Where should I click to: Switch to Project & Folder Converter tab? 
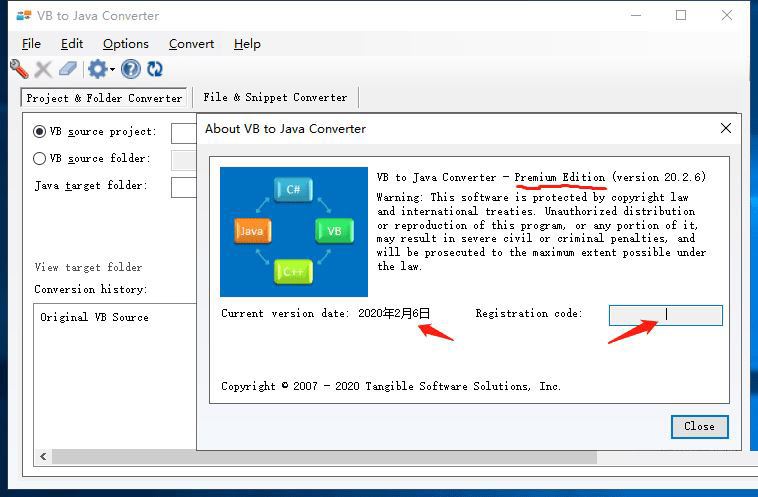pyautogui.click(x=104, y=98)
